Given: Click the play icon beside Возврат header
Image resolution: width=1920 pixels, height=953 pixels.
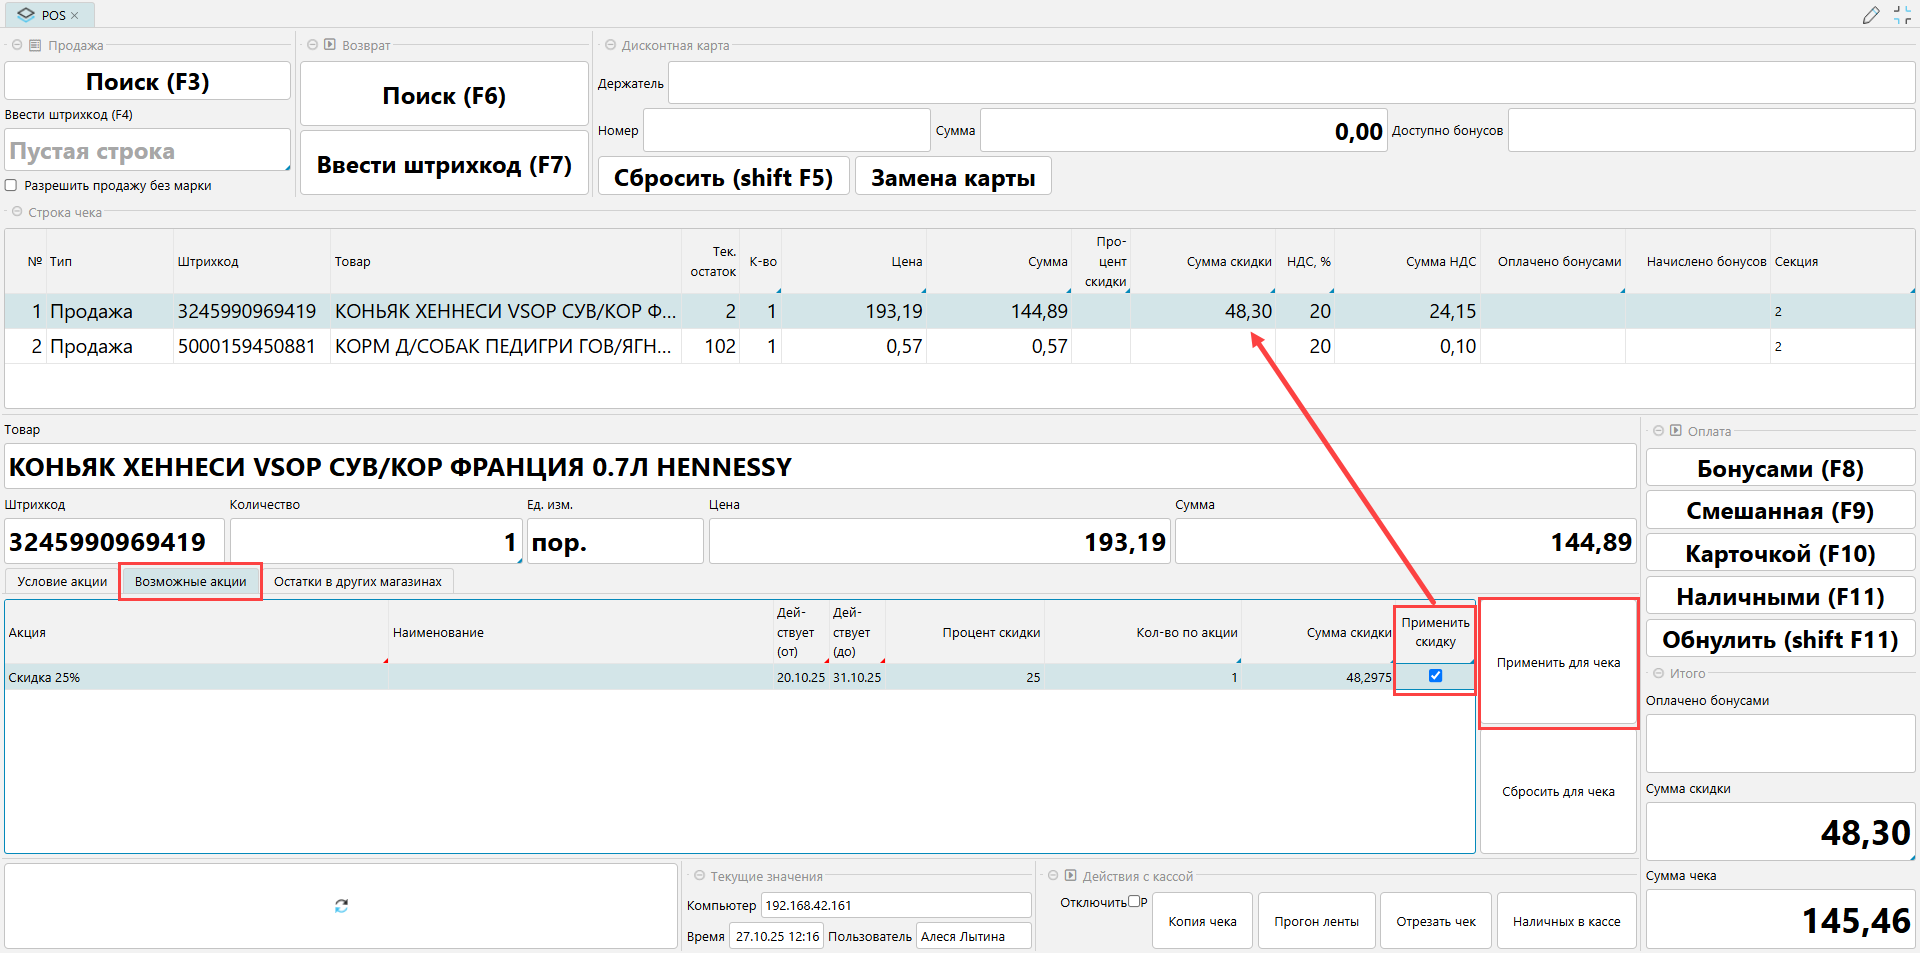Looking at the screenshot, I should [x=329, y=45].
